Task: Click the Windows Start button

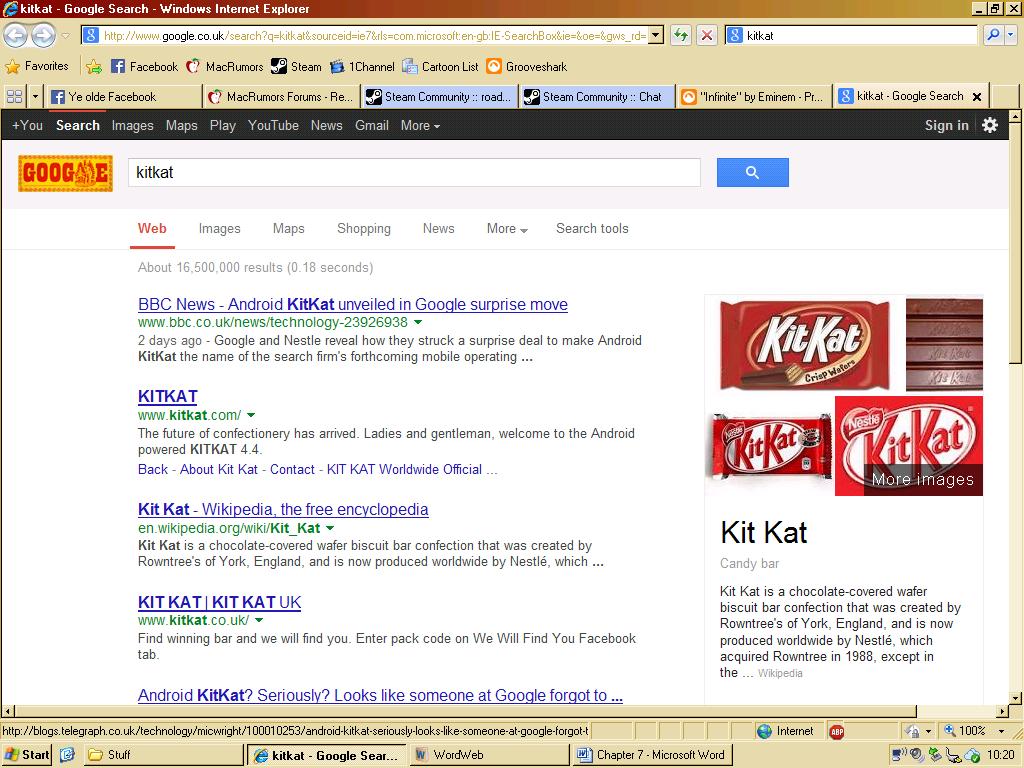Action: pyautogui.click(x=27, y=755)
